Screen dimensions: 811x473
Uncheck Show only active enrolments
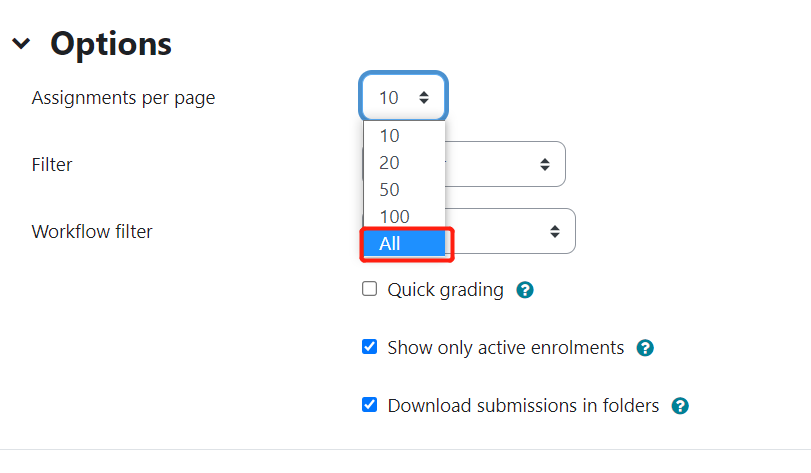pyautogui.click(x=369, y=347)
